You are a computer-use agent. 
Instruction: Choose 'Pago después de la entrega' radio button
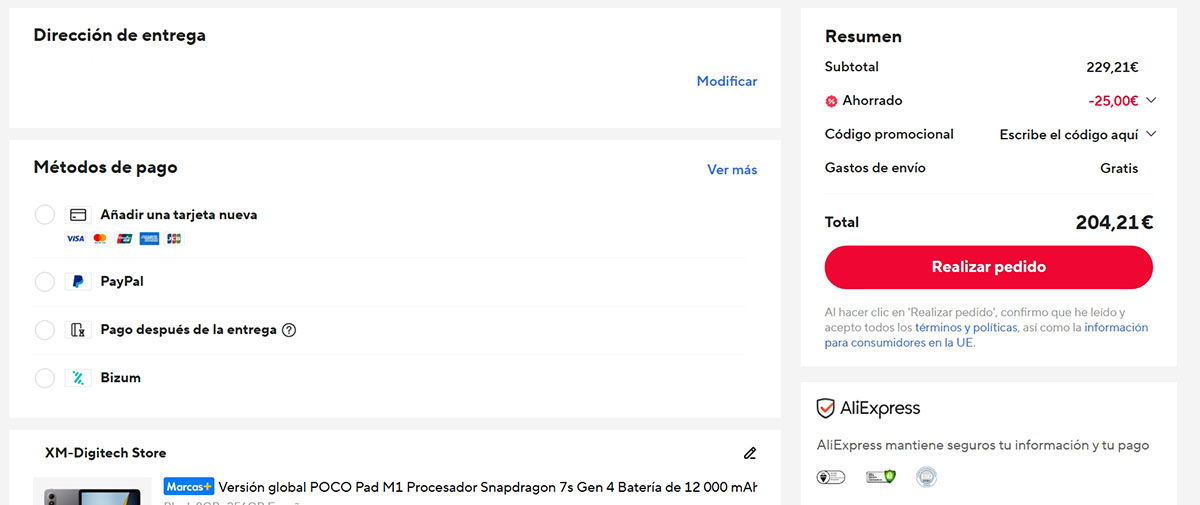pyautogui.click(x=44, y=330)
